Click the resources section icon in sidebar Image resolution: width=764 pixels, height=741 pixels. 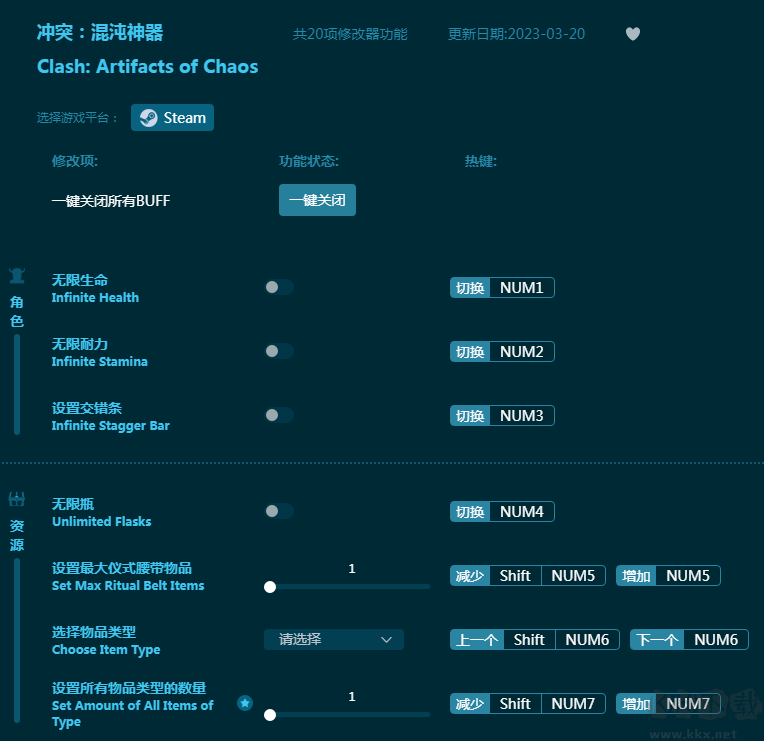pos(17,499)
